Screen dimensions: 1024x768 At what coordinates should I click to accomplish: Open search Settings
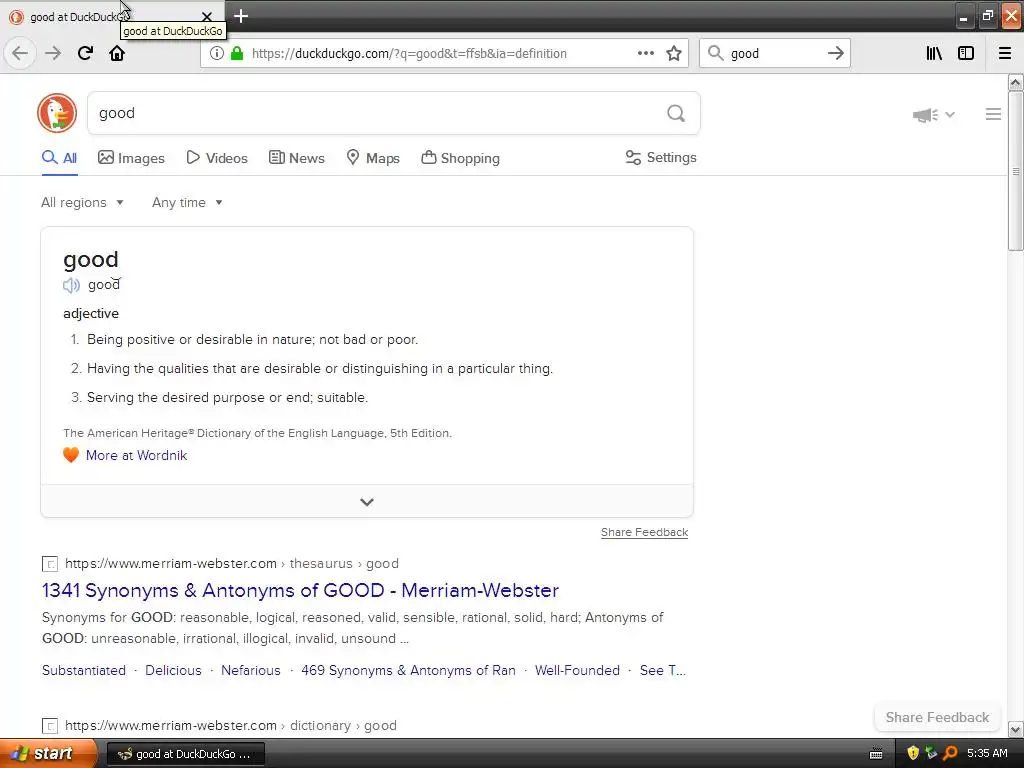(661, 157)
